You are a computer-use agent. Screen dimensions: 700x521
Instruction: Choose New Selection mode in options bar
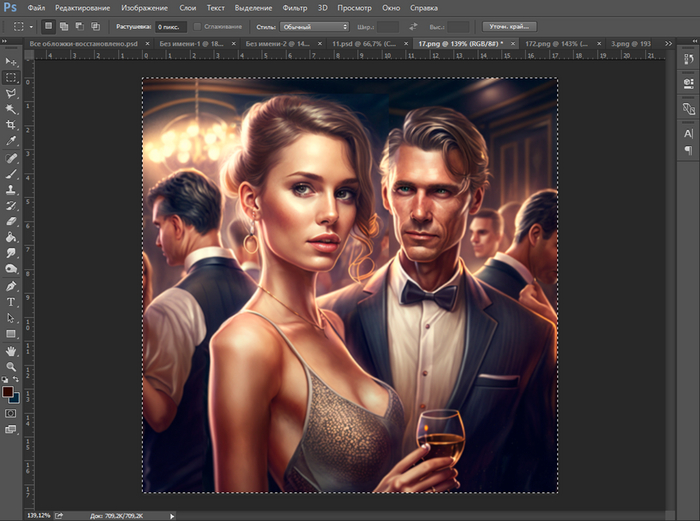[x=48, y=26]
